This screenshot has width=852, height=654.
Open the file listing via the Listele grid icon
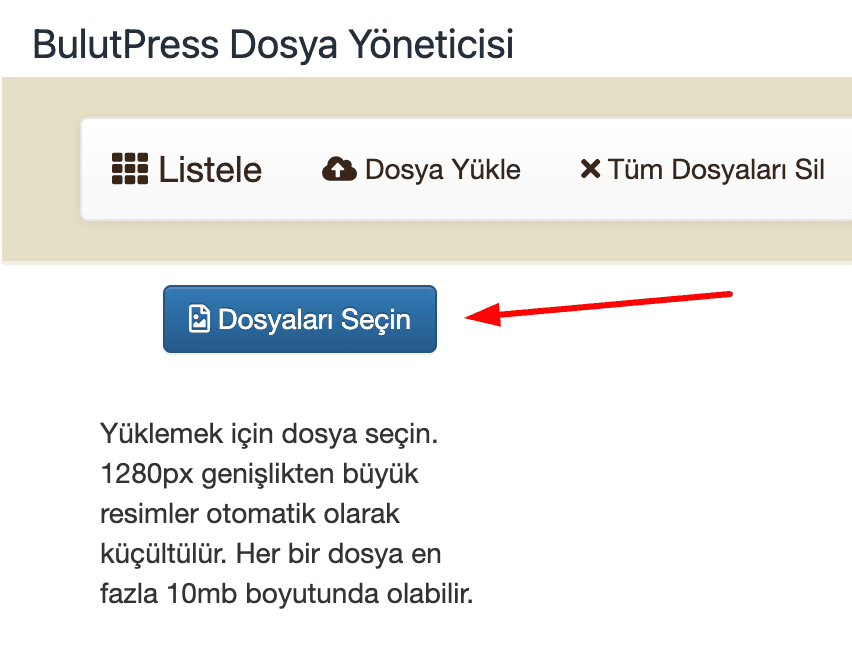(x=131, y=169)
